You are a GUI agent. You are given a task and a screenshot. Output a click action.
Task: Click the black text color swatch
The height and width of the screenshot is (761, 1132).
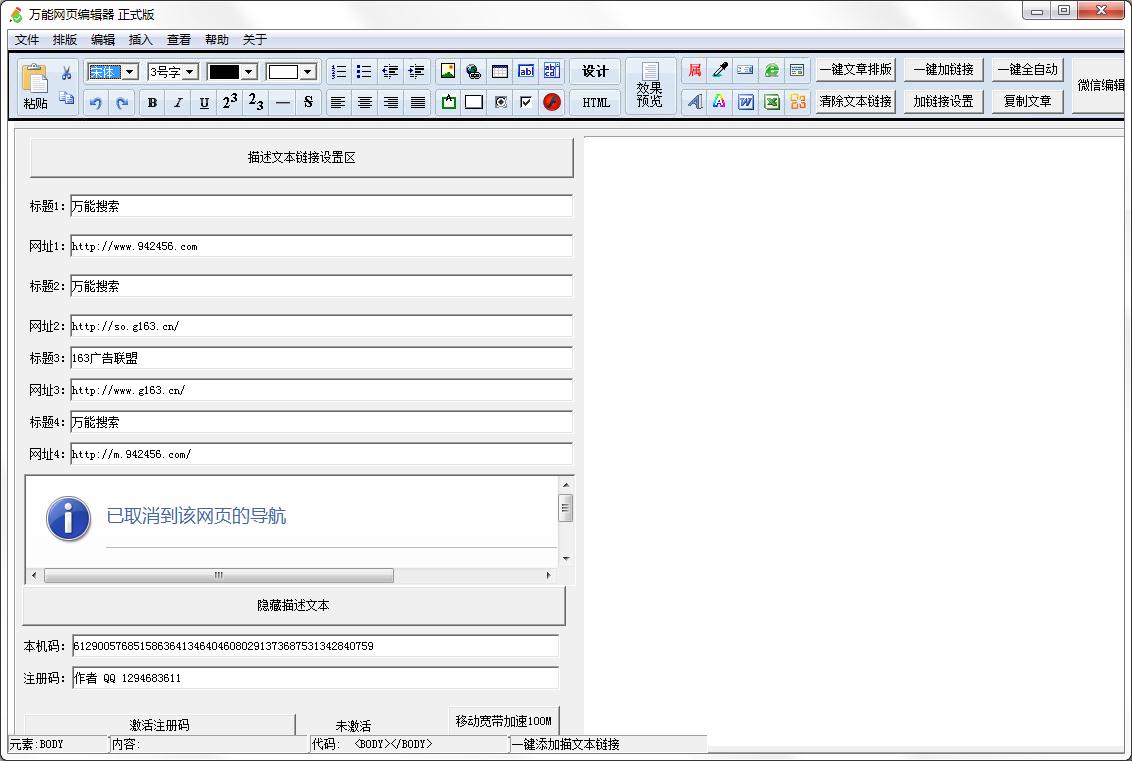click(x=224, y=72)
